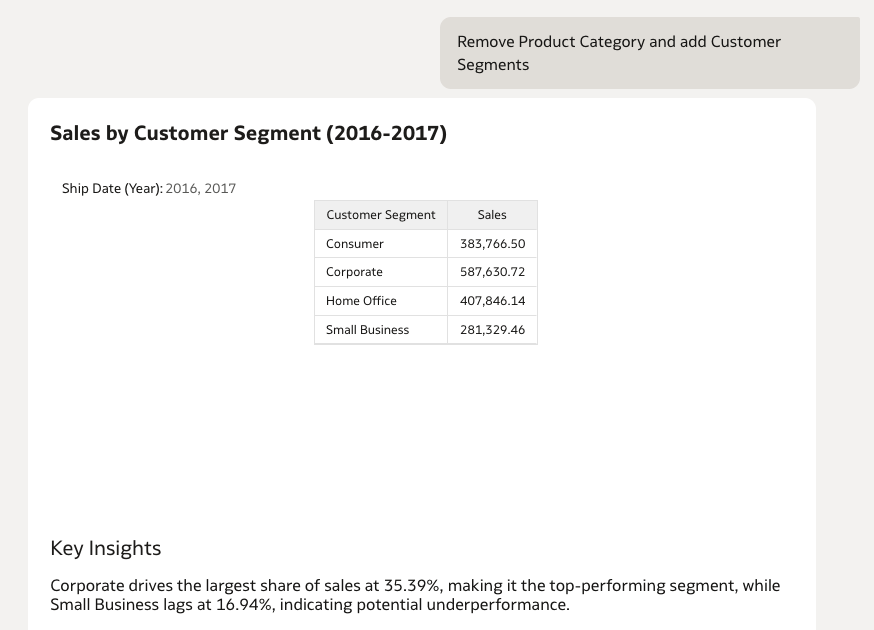Click the 383,766.50 sales value
Screen dimensions: 874x630
[493, 244]
